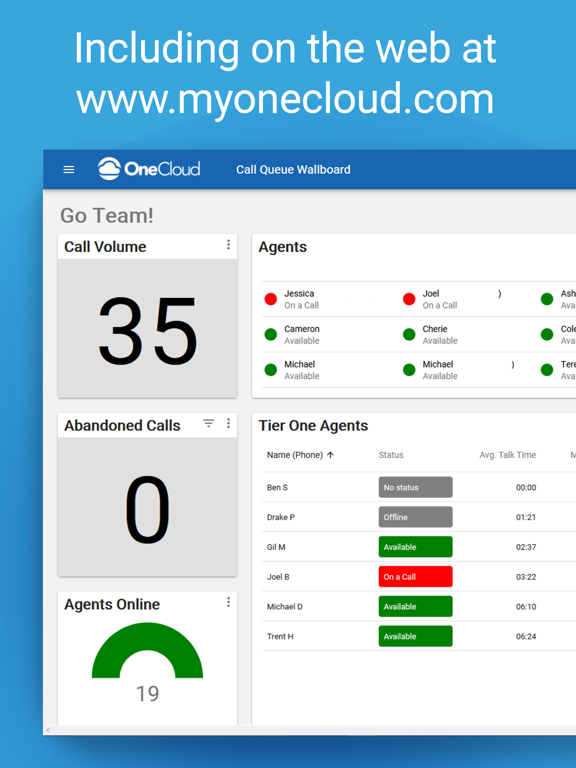Image resolution: width=576 pixels, height=768 pixels.
Task: Click the Call Queue Wallboard title
Action: 293,169
